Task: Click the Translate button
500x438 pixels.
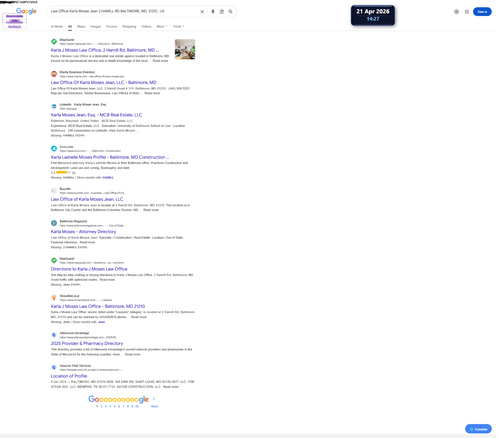Action: click(478, 429)
